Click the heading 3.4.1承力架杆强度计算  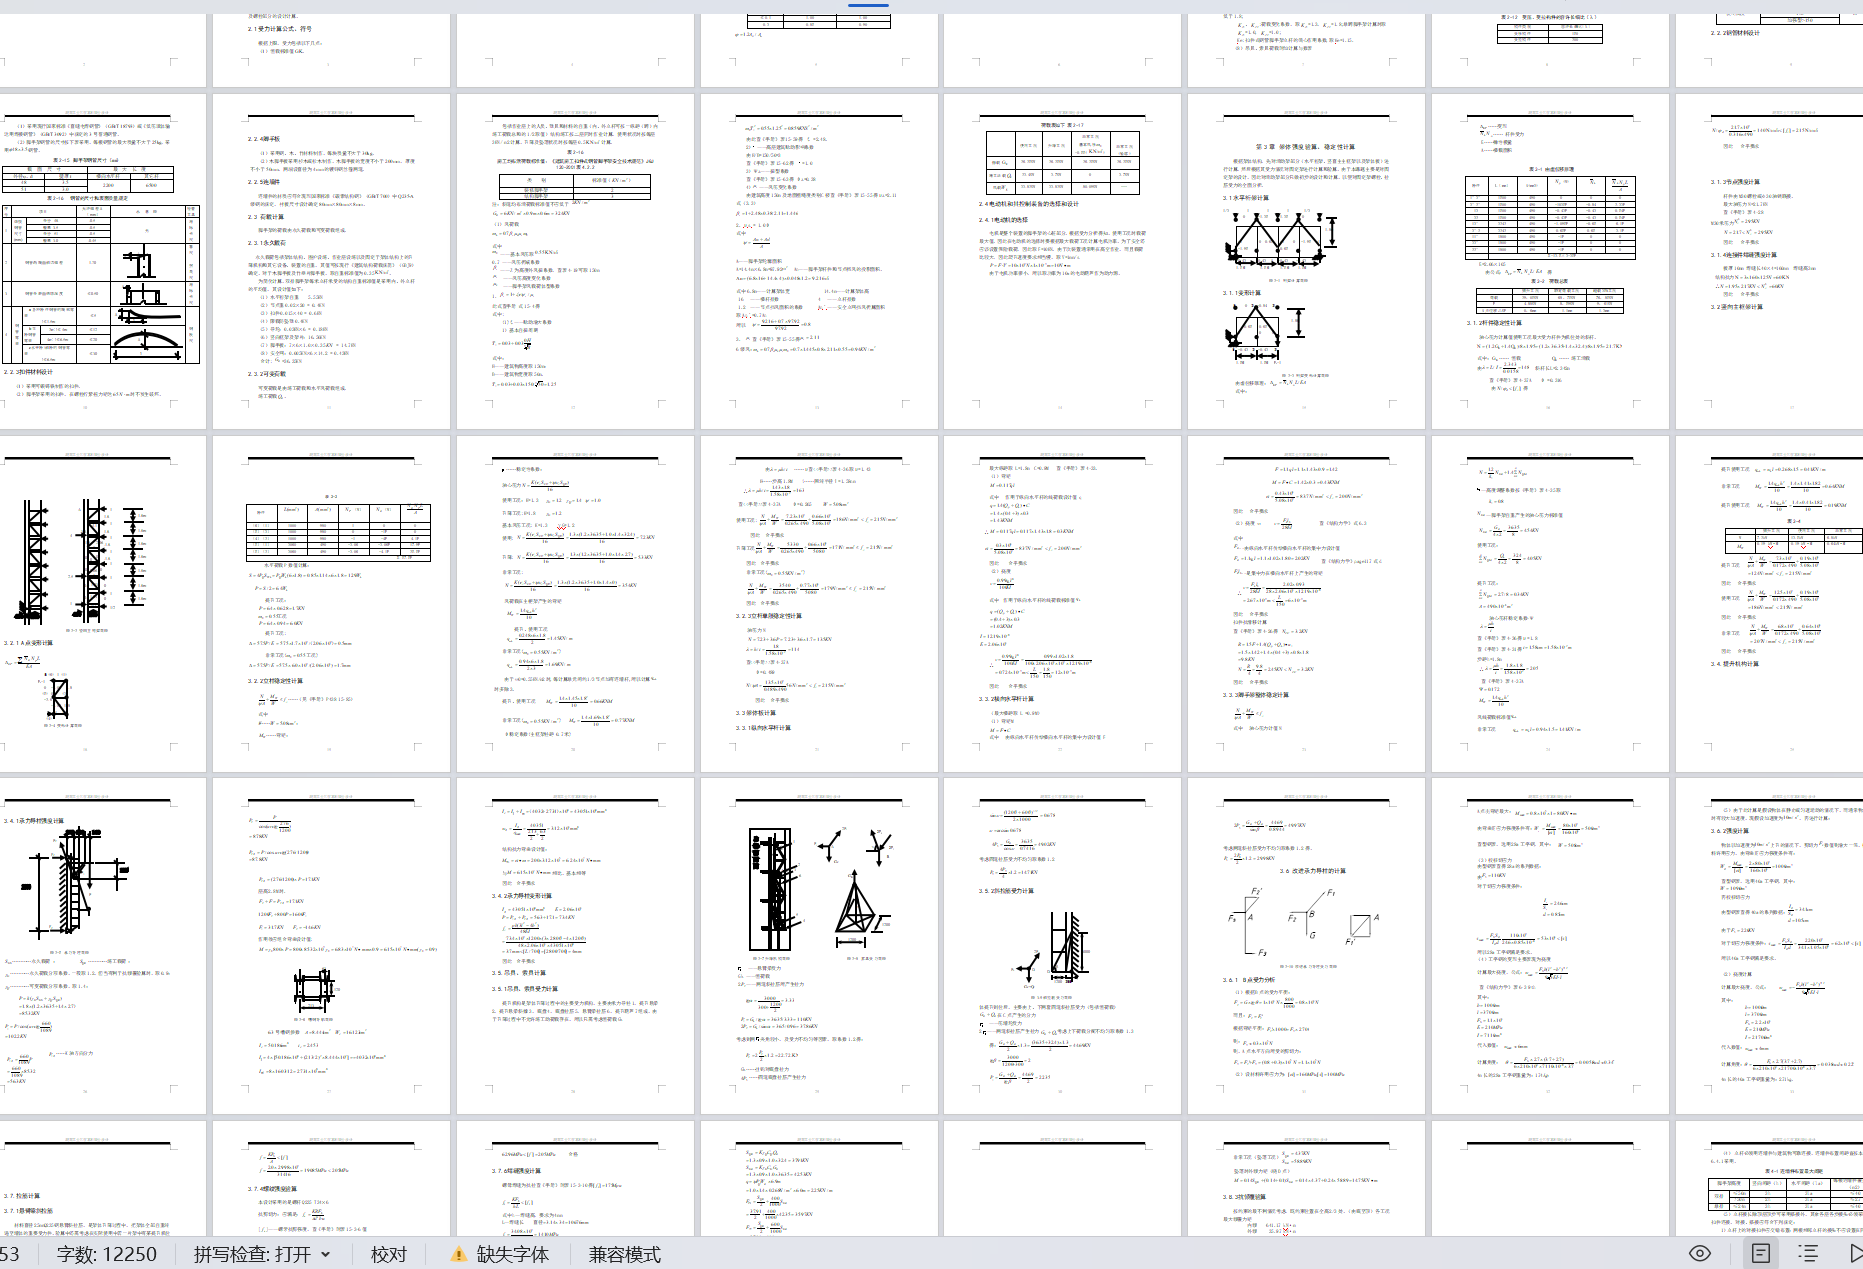click(34, 820)
